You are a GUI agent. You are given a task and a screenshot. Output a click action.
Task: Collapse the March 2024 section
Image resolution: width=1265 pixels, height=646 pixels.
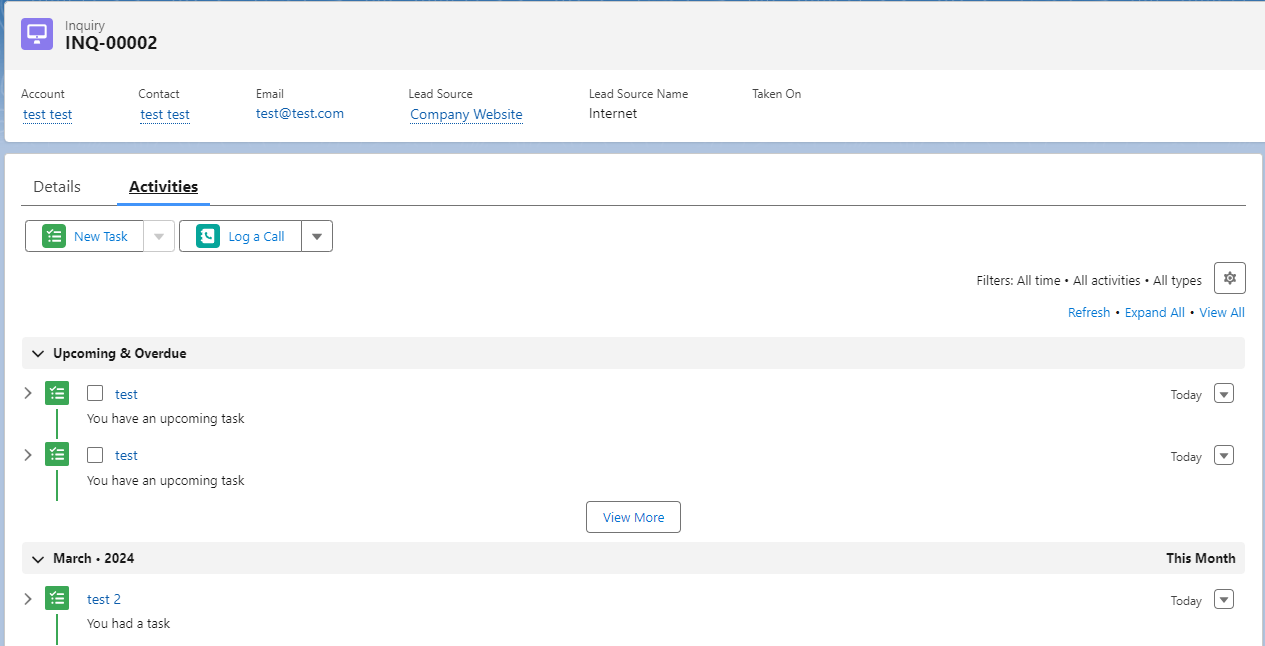pyautogui.click(x=37, y=558)
